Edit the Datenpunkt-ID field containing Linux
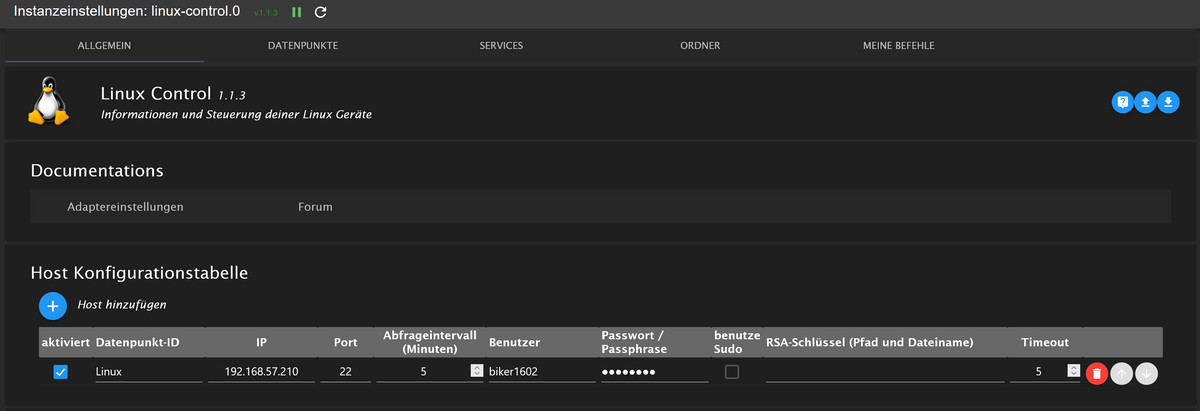 (147, 372)
